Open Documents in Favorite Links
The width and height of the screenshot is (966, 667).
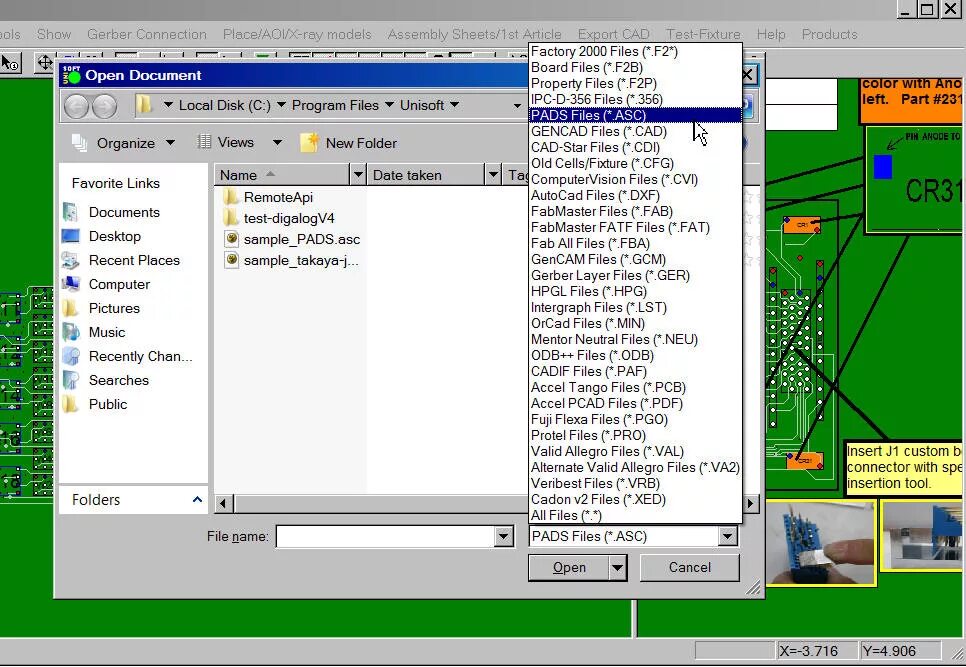[124, 212]
